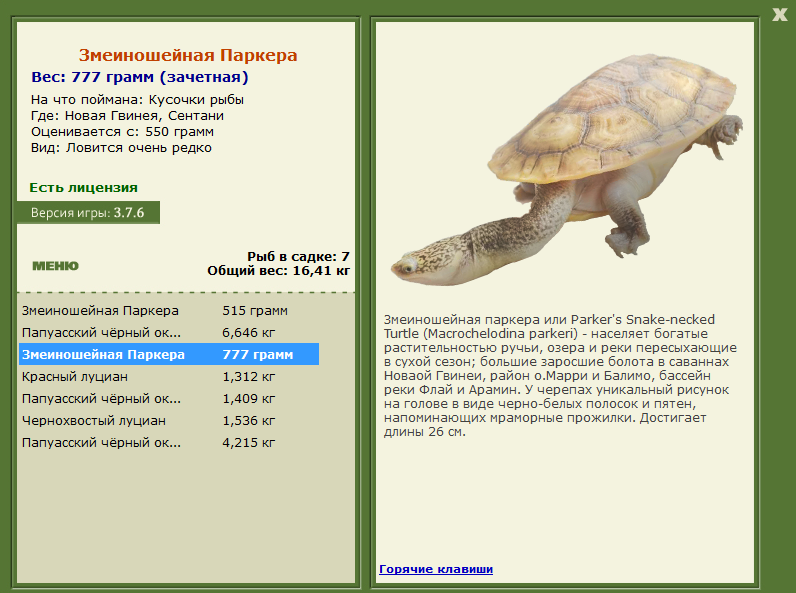Click the Где: Новая Гвинея, Сентани line
The image size is (796, 593).
coord(127,116)
